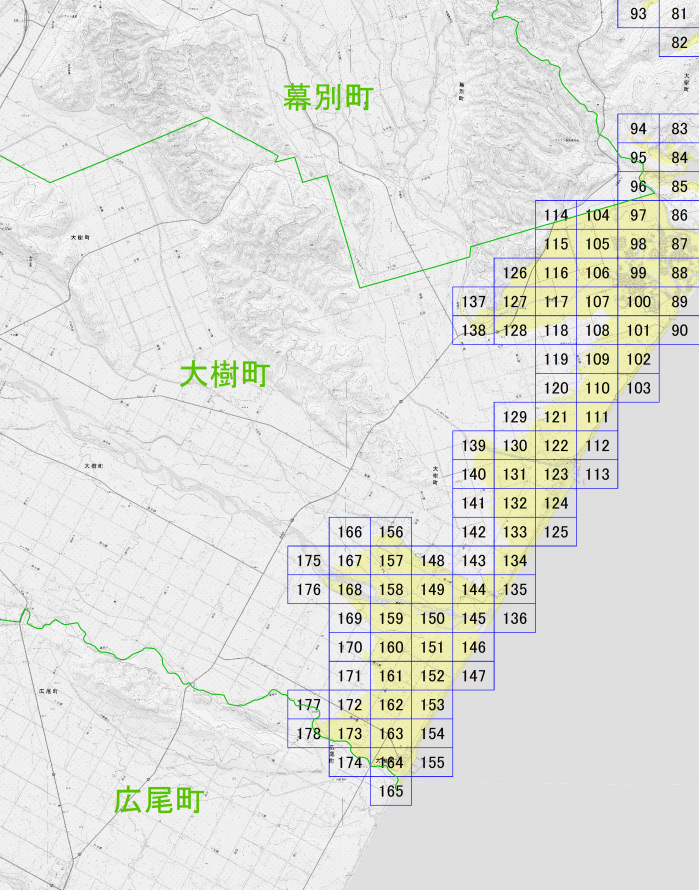Select grid cell 156
699x890 pixels.
pos(391,532)
